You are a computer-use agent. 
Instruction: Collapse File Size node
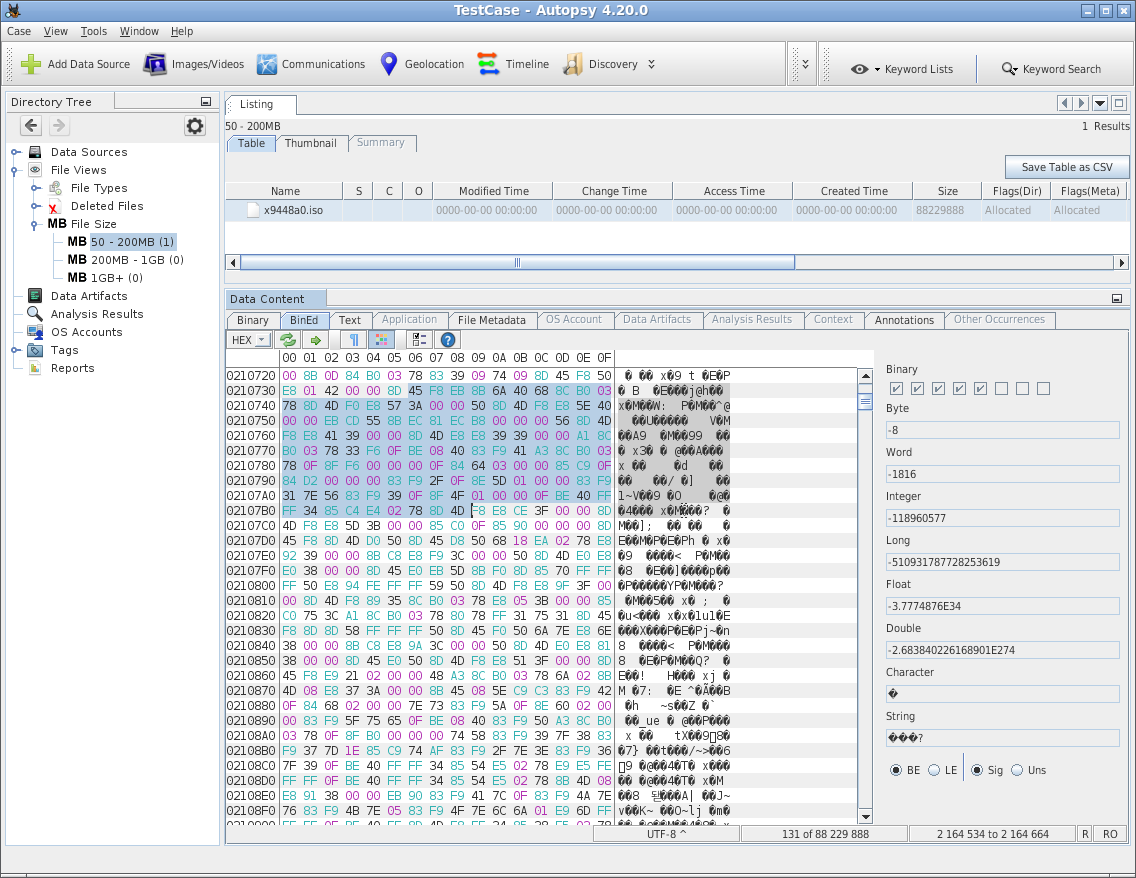point(36,225)
